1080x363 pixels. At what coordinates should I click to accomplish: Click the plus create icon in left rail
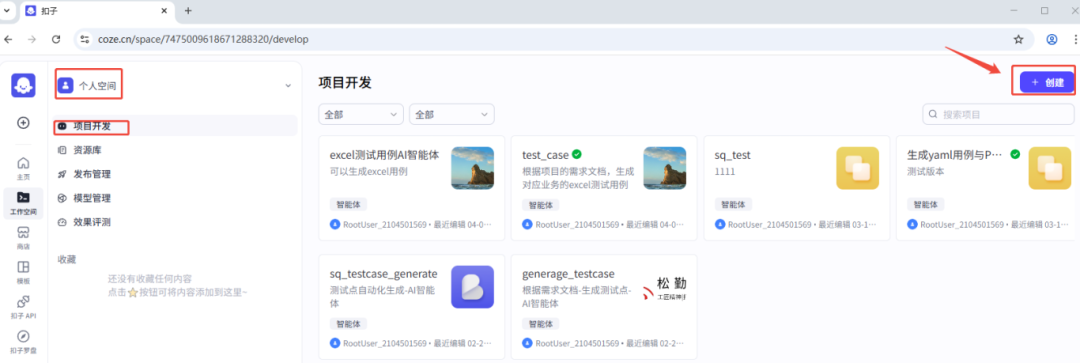click(23, 123)
